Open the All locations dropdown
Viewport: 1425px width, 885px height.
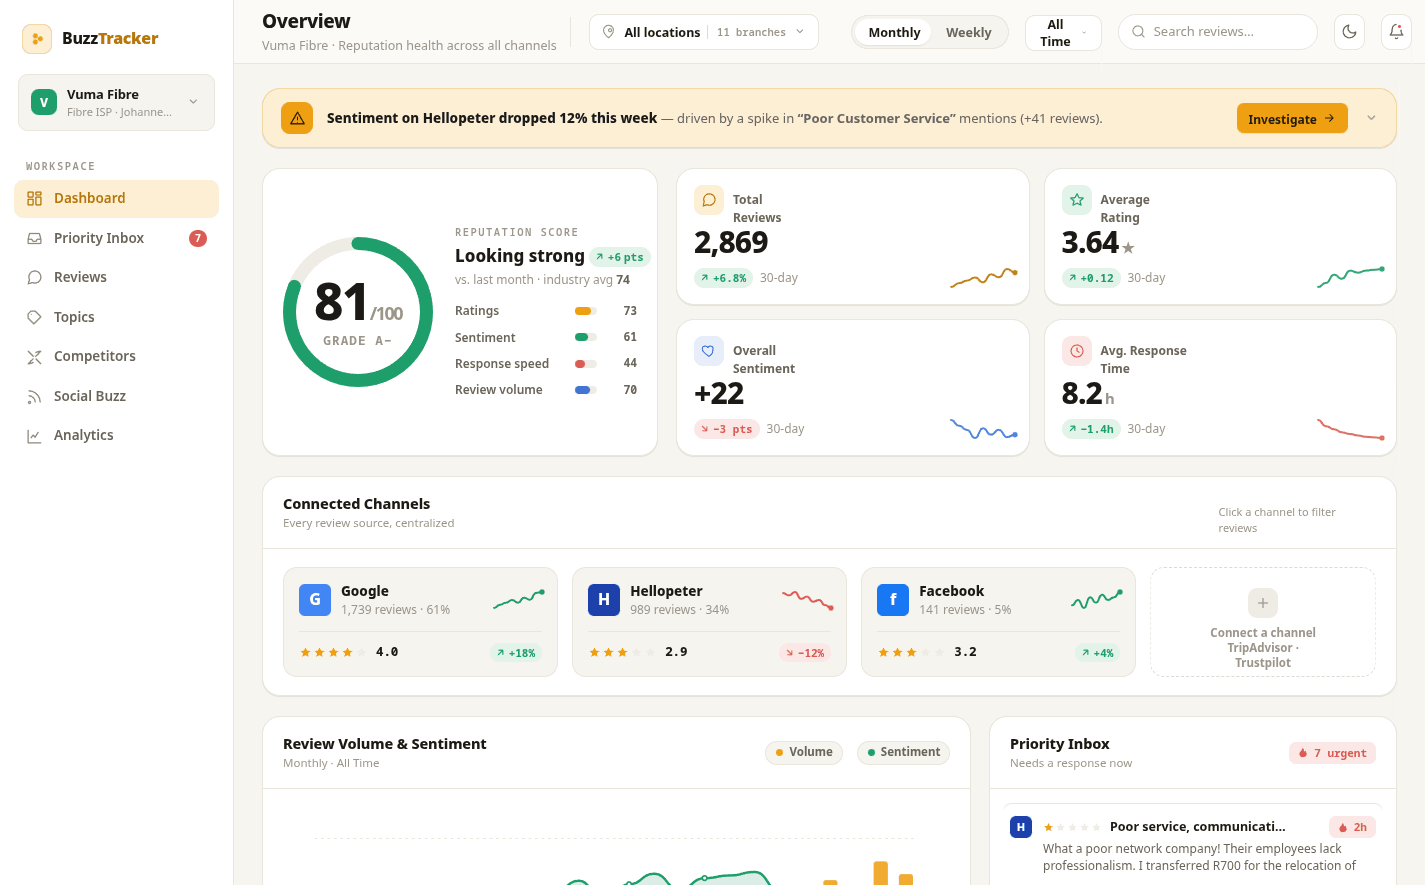704,32
